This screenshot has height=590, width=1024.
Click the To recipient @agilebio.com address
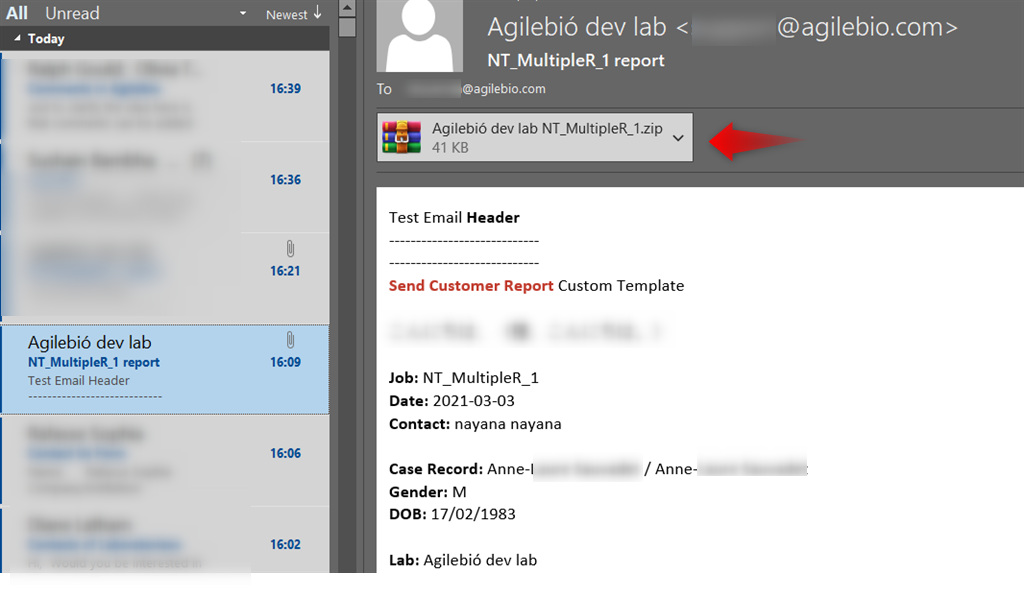coord(475,89)
